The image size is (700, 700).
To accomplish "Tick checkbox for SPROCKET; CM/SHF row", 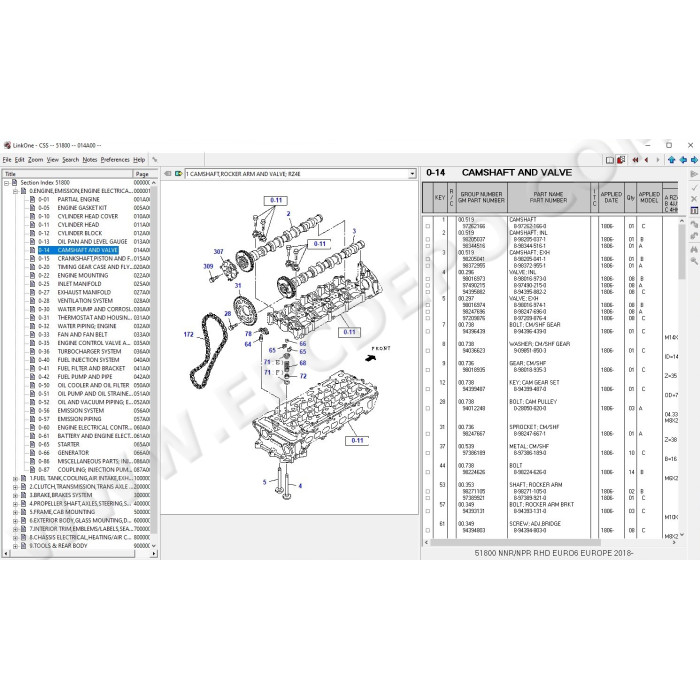I will click(x=428, y=434).
